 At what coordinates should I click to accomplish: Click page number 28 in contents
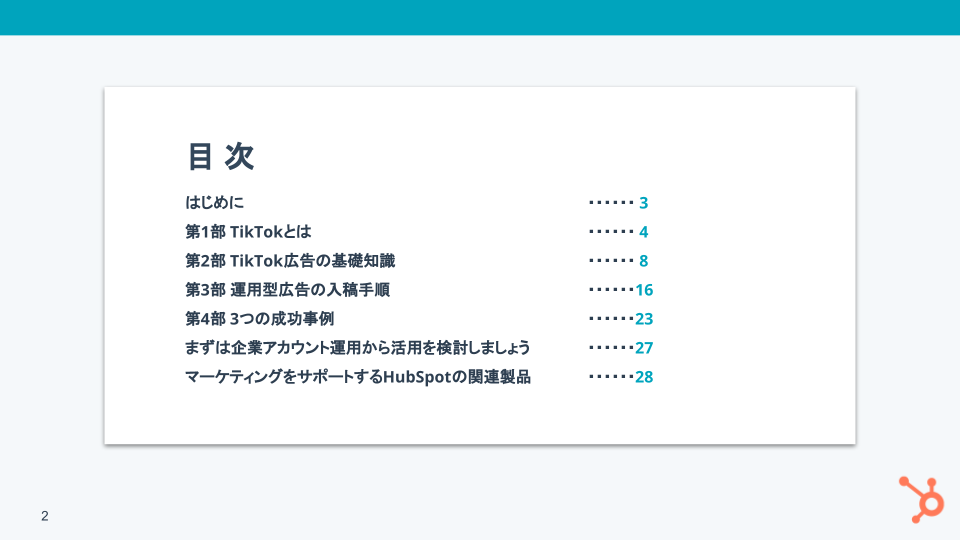644,377
